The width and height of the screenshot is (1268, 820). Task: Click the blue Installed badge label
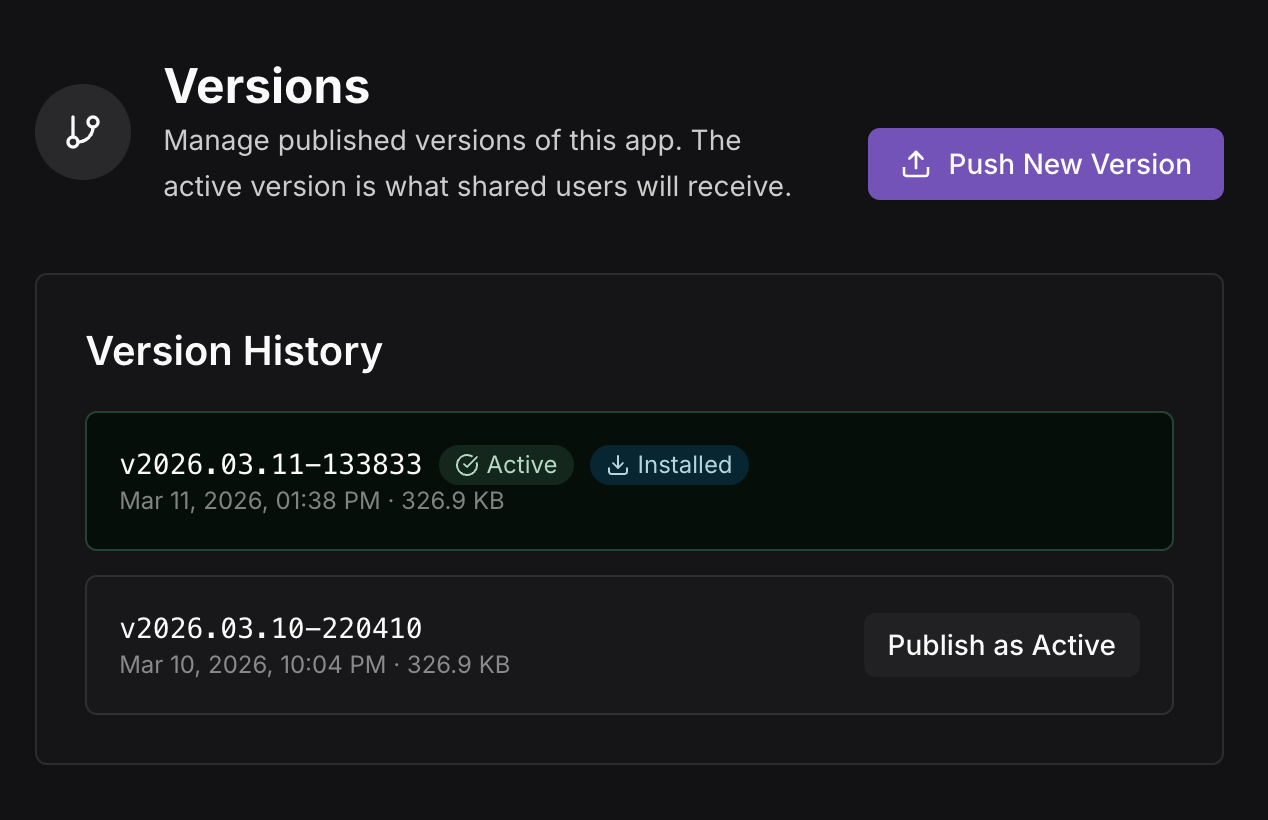684,465
